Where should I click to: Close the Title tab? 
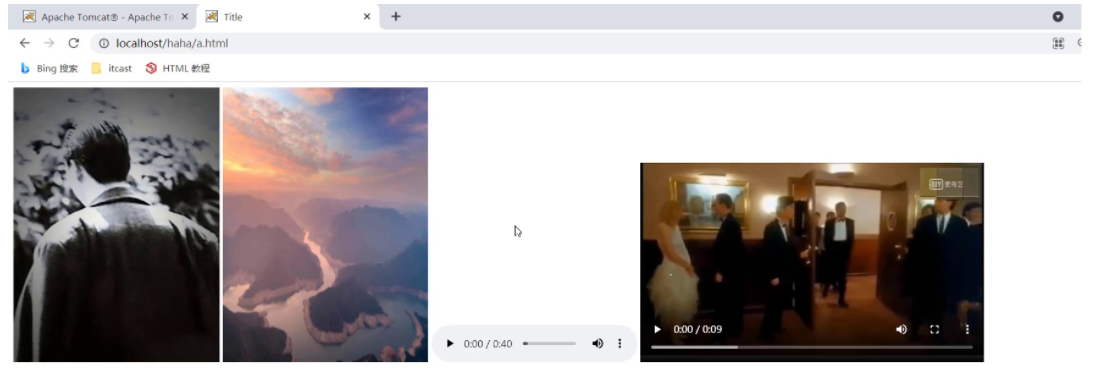coord(367,17)
